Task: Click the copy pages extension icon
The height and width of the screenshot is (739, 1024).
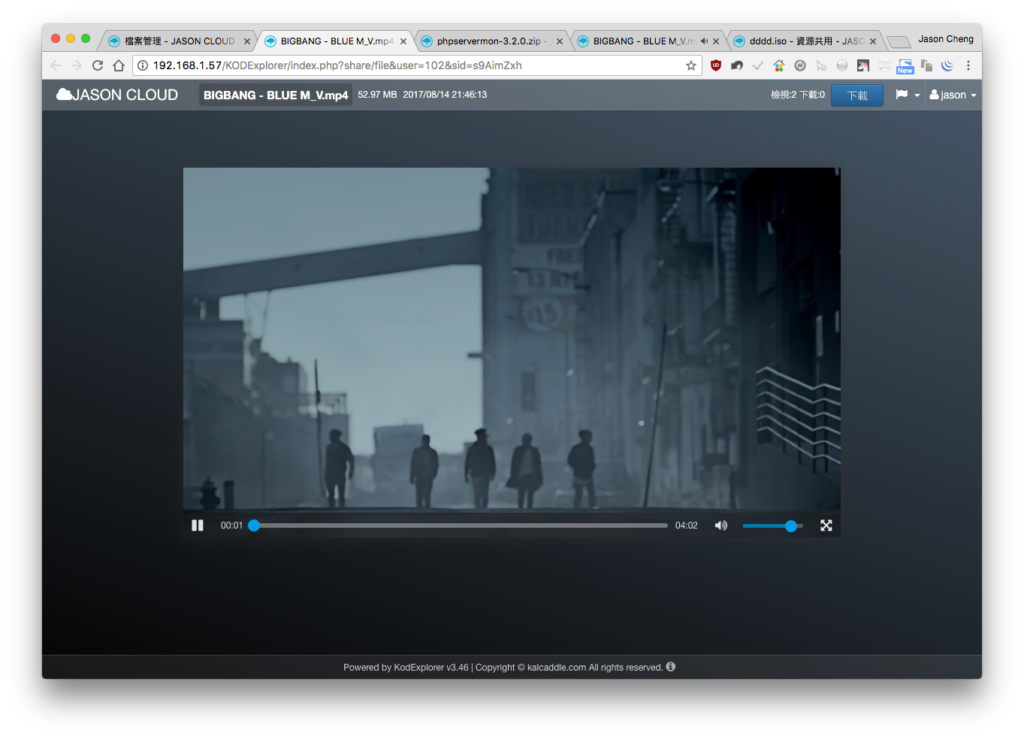Action: (926, 65)
